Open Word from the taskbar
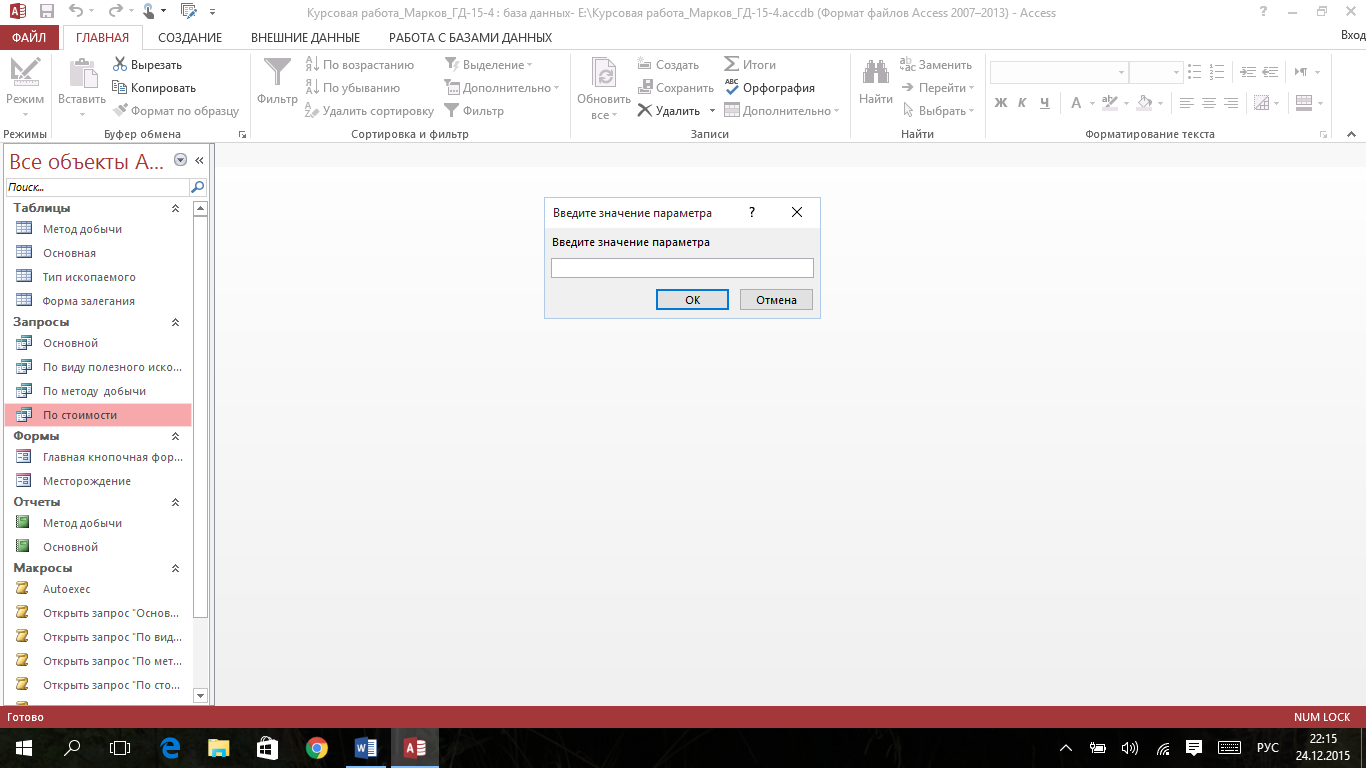This screenshot has width=1366, height=768. point(365,748)
